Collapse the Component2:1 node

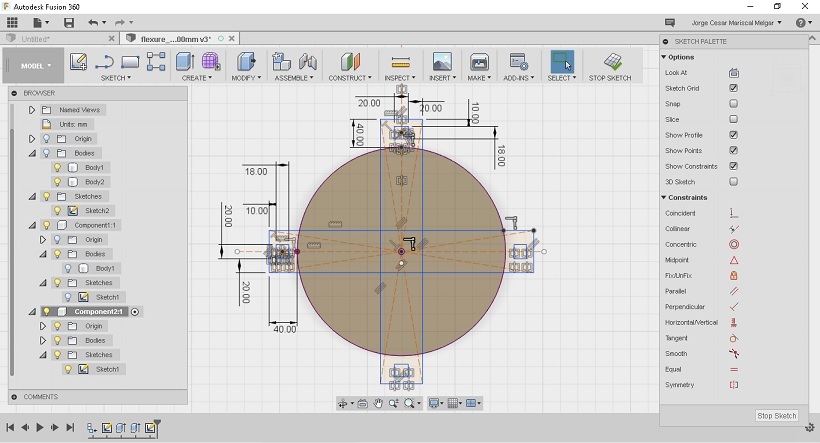pos(32,311)
